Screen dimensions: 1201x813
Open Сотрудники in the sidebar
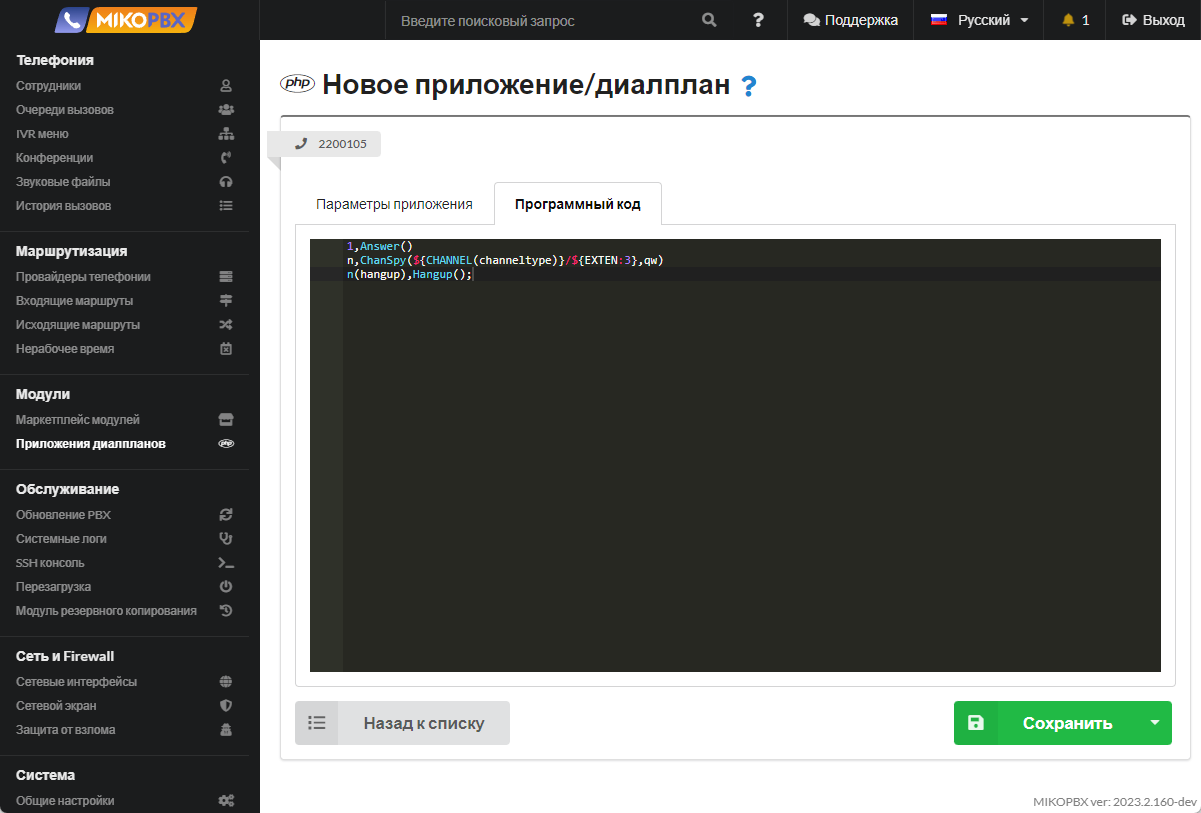click(49, 86)
